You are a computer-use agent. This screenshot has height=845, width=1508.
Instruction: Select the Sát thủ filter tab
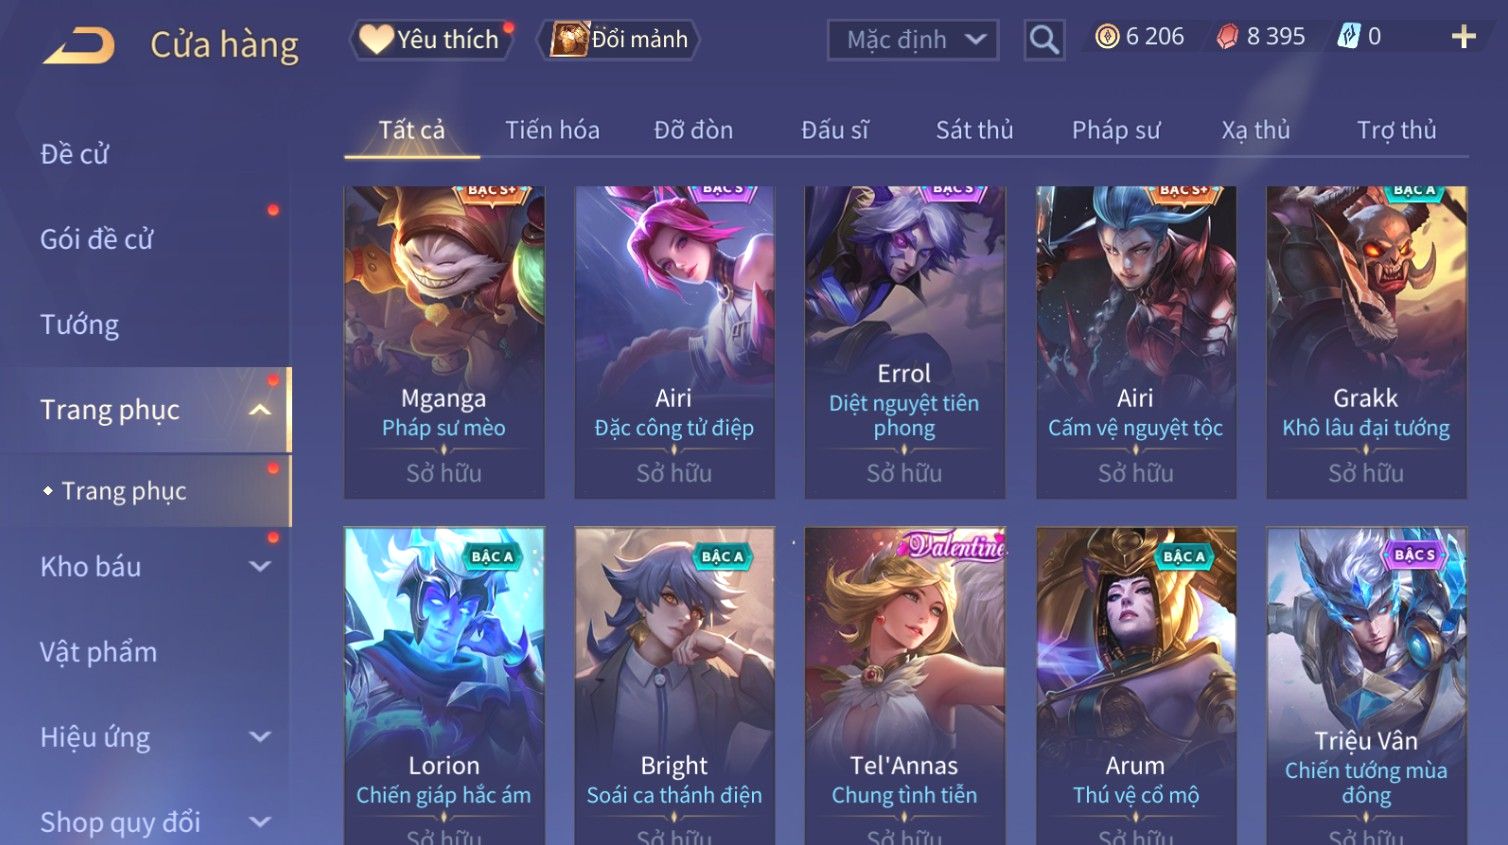click(x=974, y=130)
